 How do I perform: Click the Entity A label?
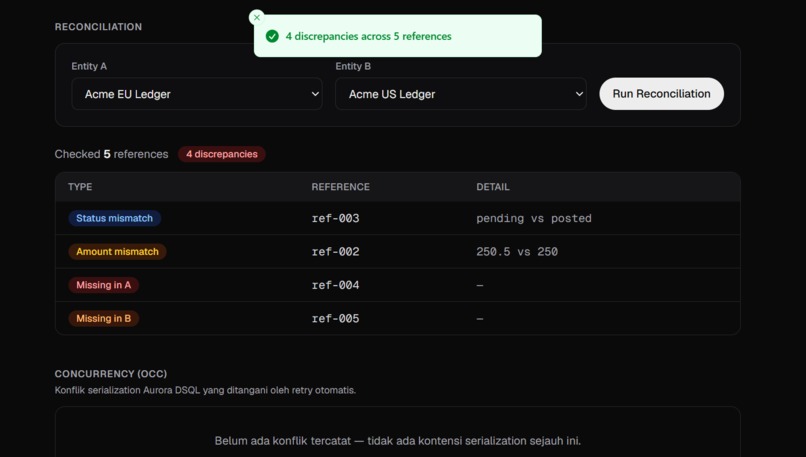[x=89, y=66]
